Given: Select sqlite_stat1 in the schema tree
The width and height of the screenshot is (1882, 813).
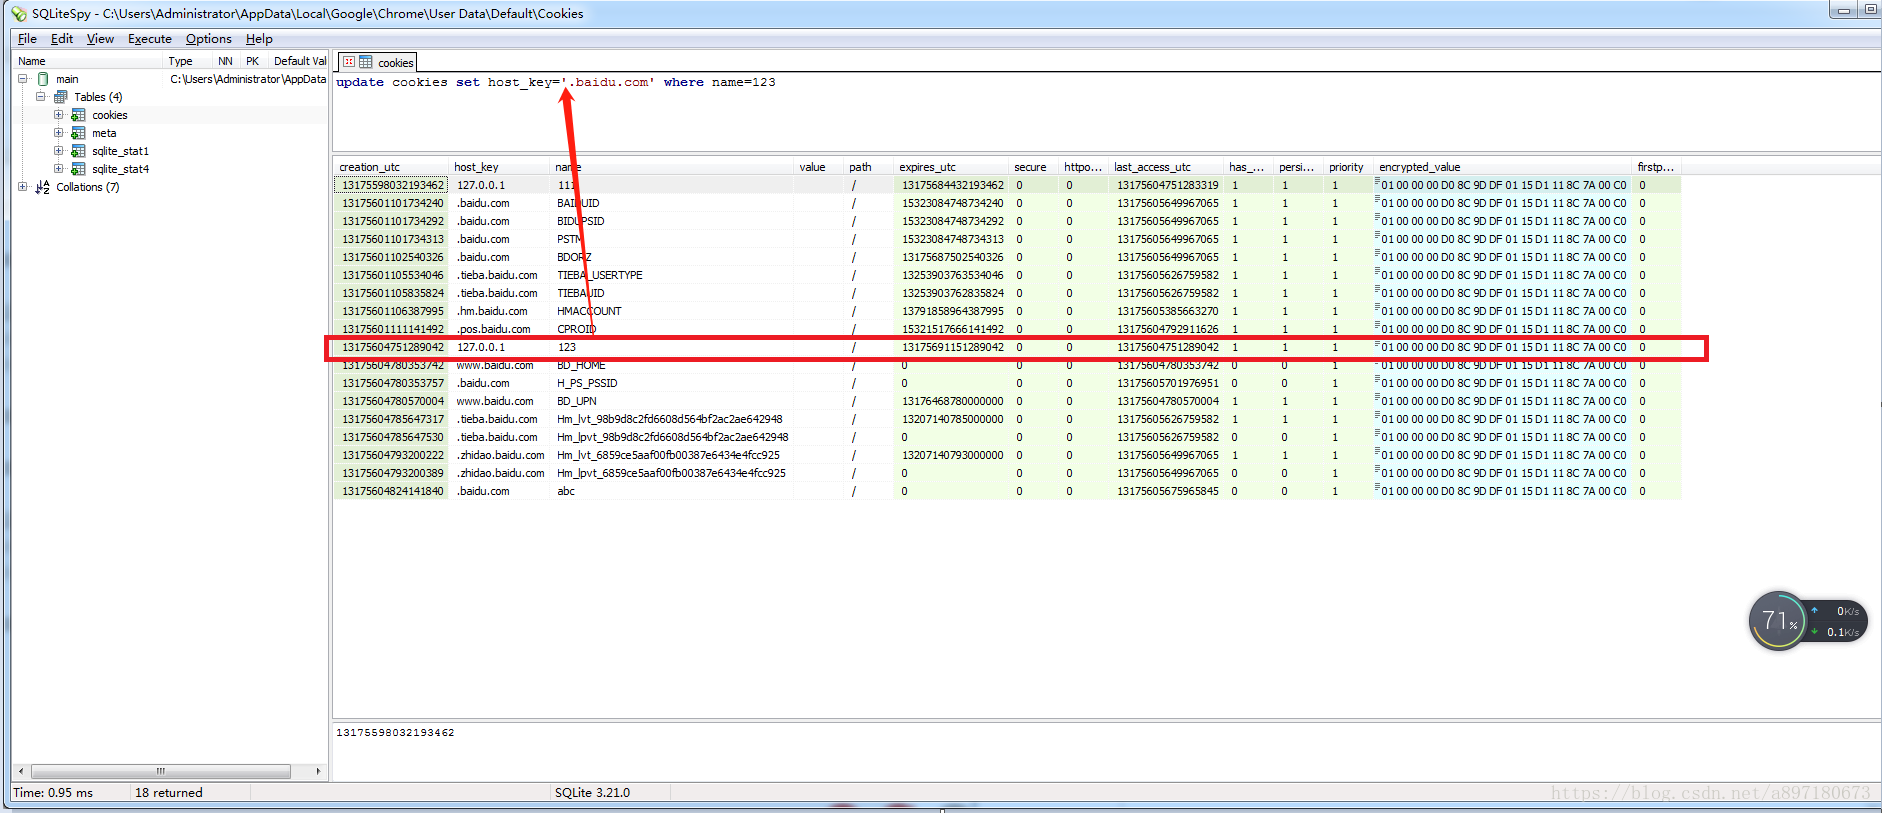Looking at the screenshot, I should coord(120,151).
